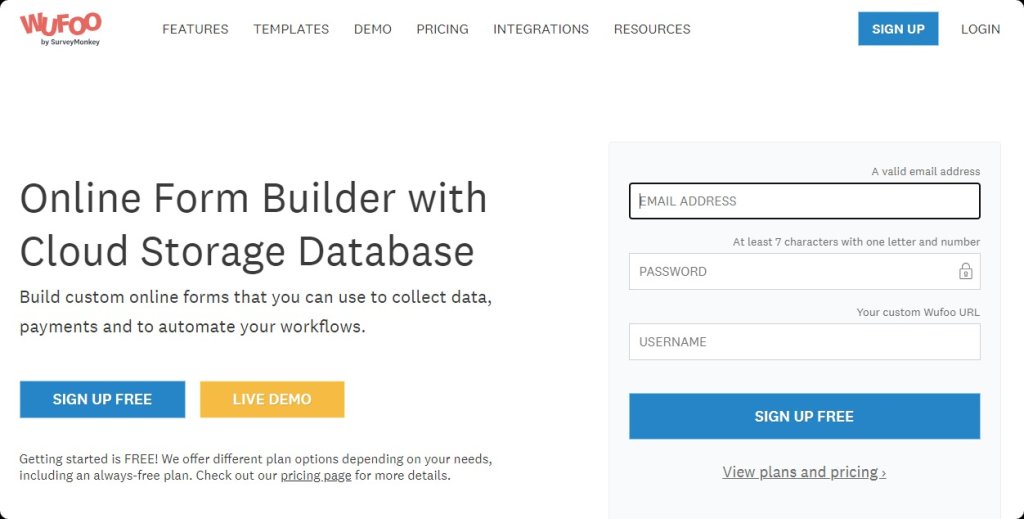Click the Wufoo logo

[60, 29]
